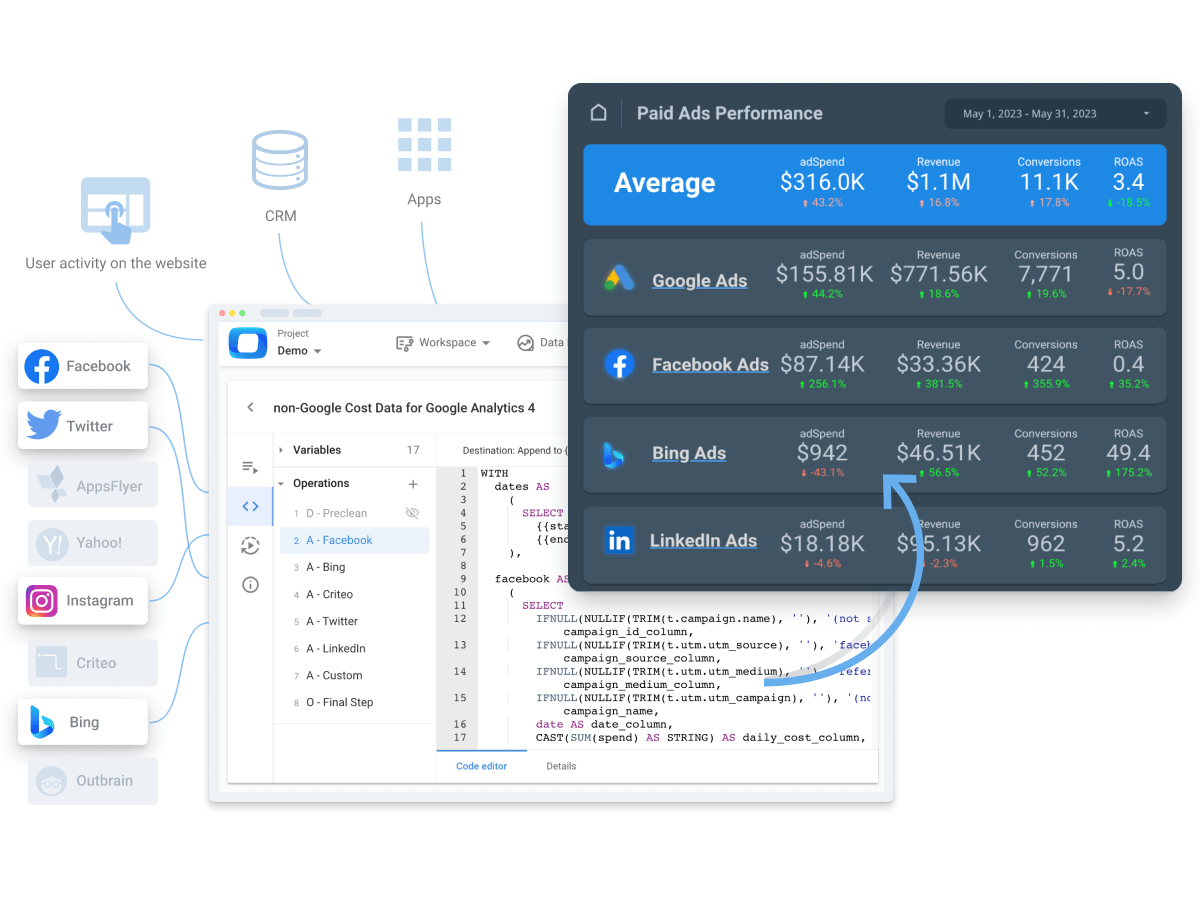
Task: Select the log list icon above code icon
Action: pyautogui.click(x=250, y=468)
